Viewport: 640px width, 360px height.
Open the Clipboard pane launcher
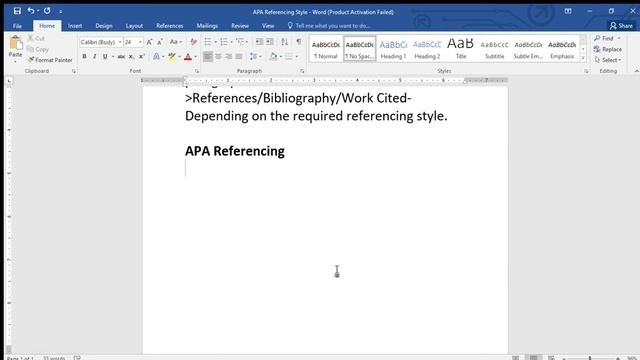coord(74,71)
